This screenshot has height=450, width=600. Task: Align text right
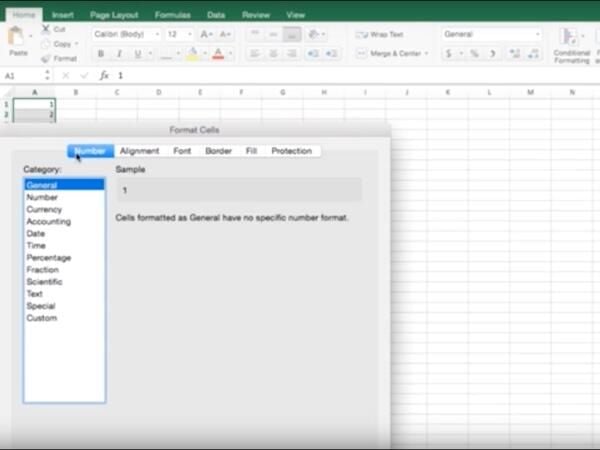coord(292,54)
